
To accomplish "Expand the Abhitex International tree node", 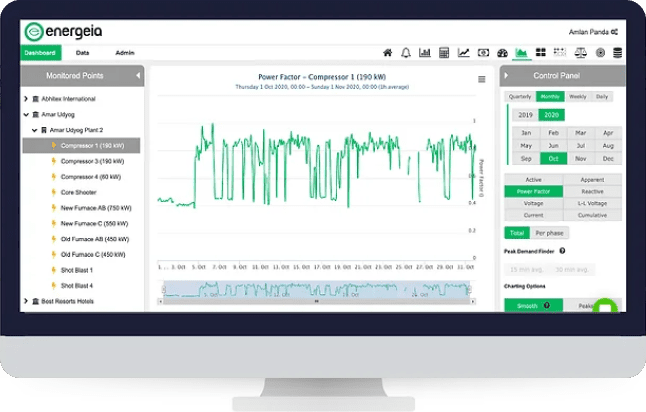I will [26, 100].
